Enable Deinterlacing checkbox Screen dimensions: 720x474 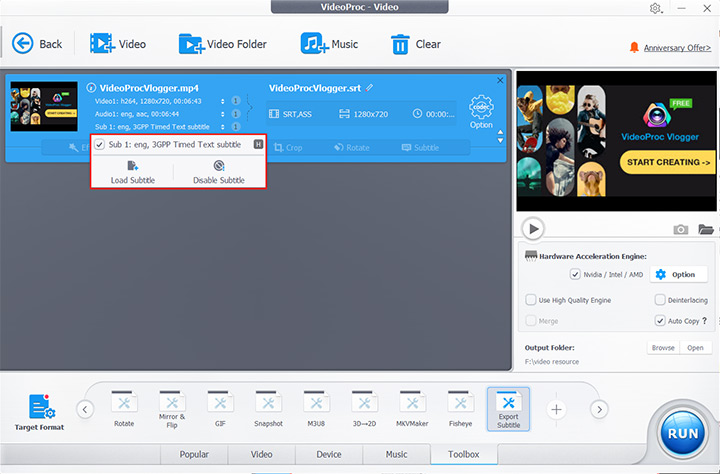660,300
